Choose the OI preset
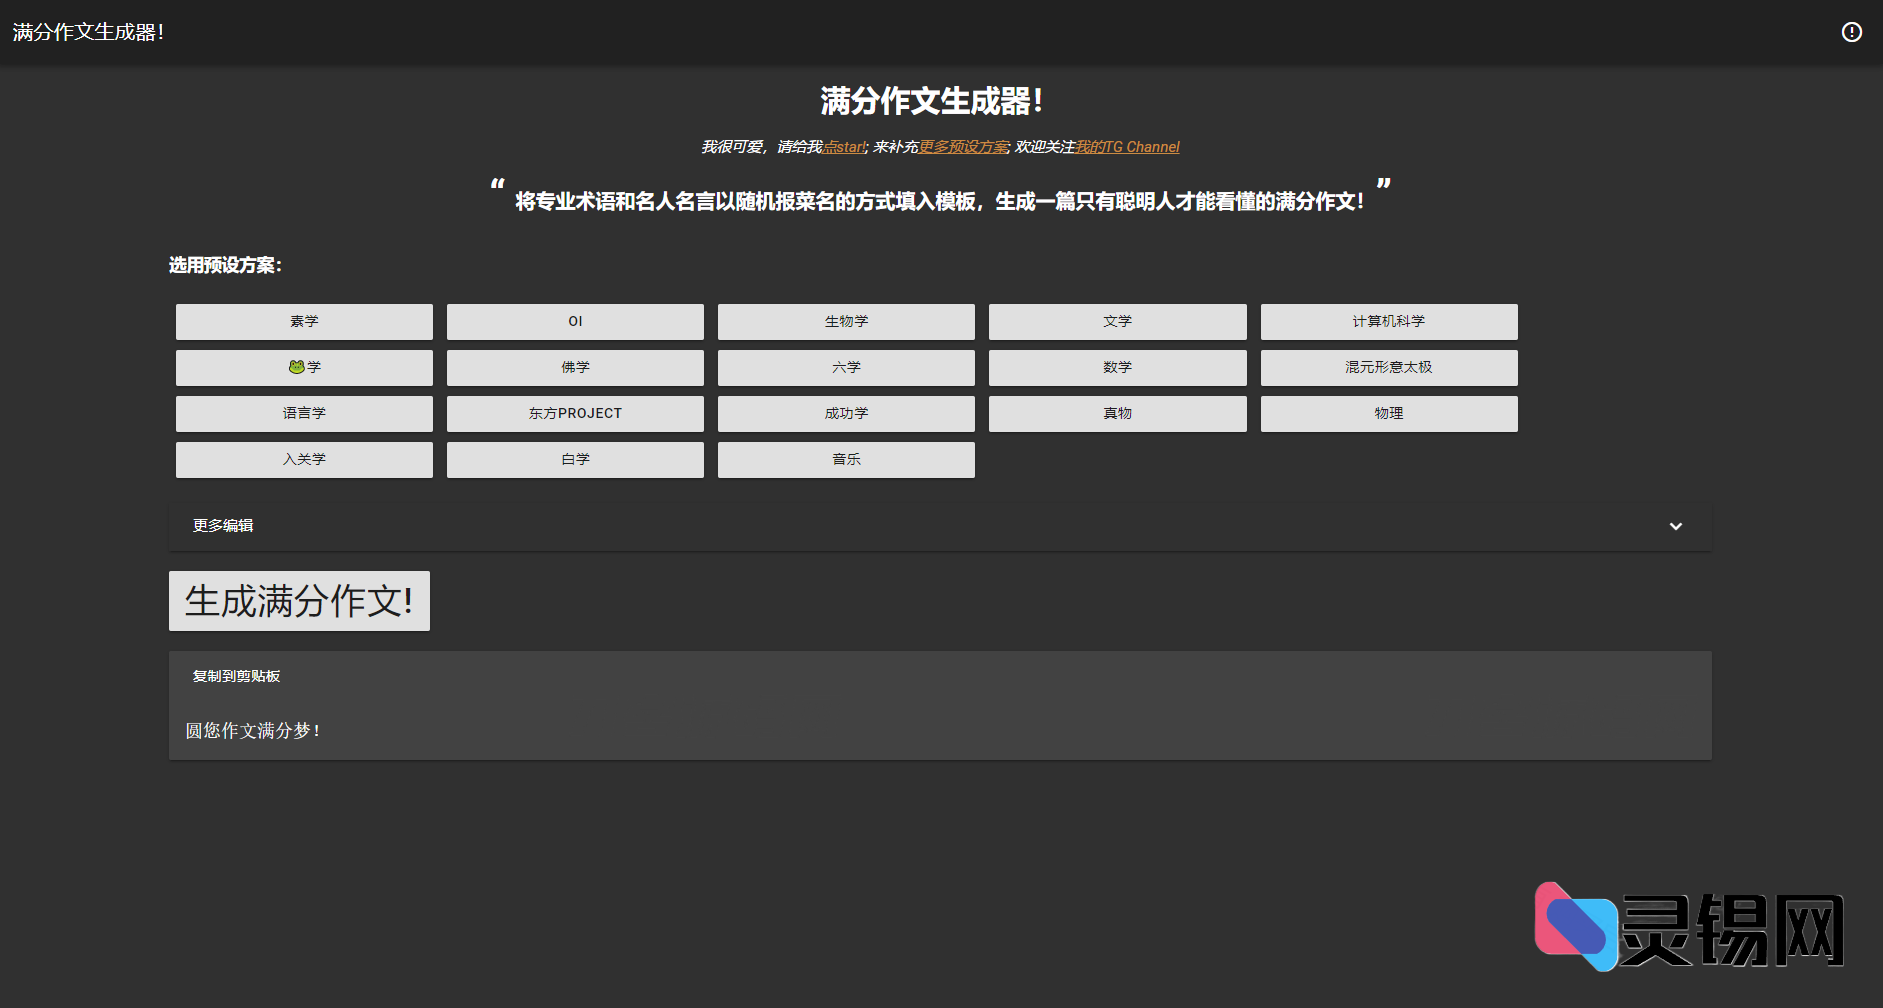 575,321
